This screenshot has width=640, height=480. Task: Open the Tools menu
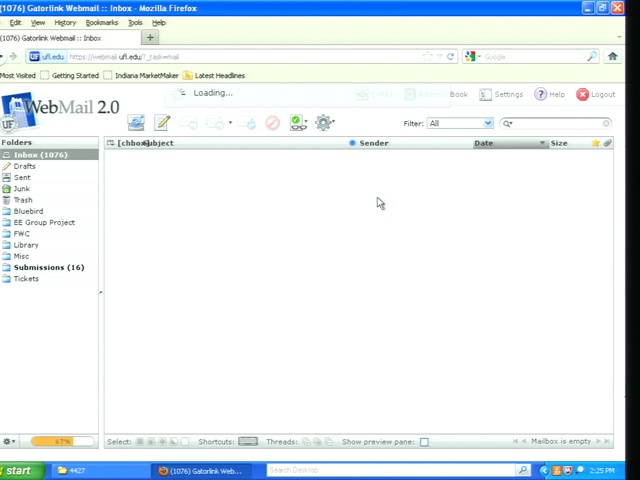tap(135, 23)
